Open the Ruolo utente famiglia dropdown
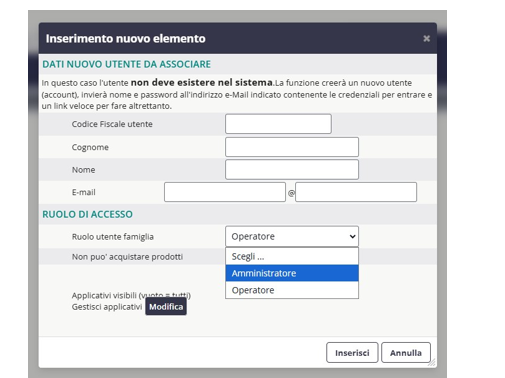Viewport: 505px width, 378px height. [292, 236]
